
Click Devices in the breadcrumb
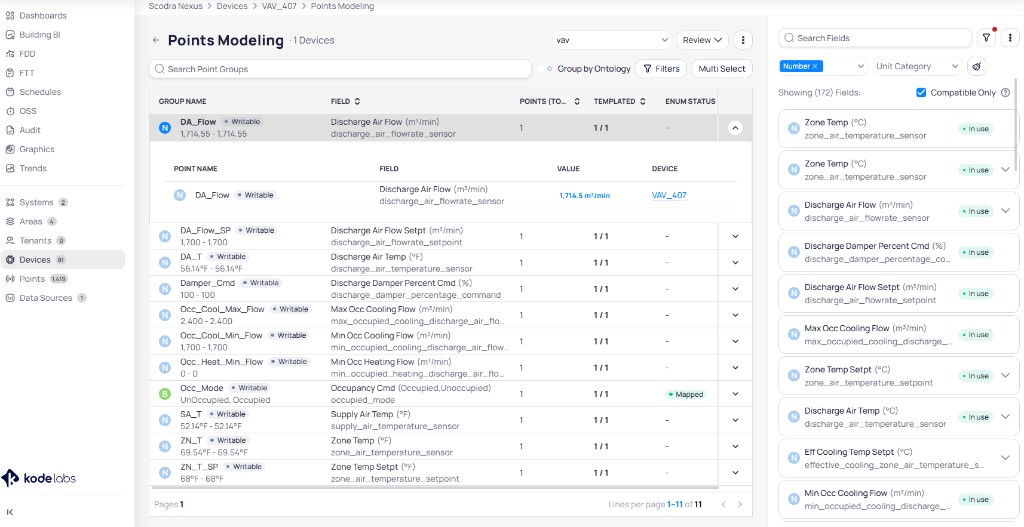coord(232,6)
